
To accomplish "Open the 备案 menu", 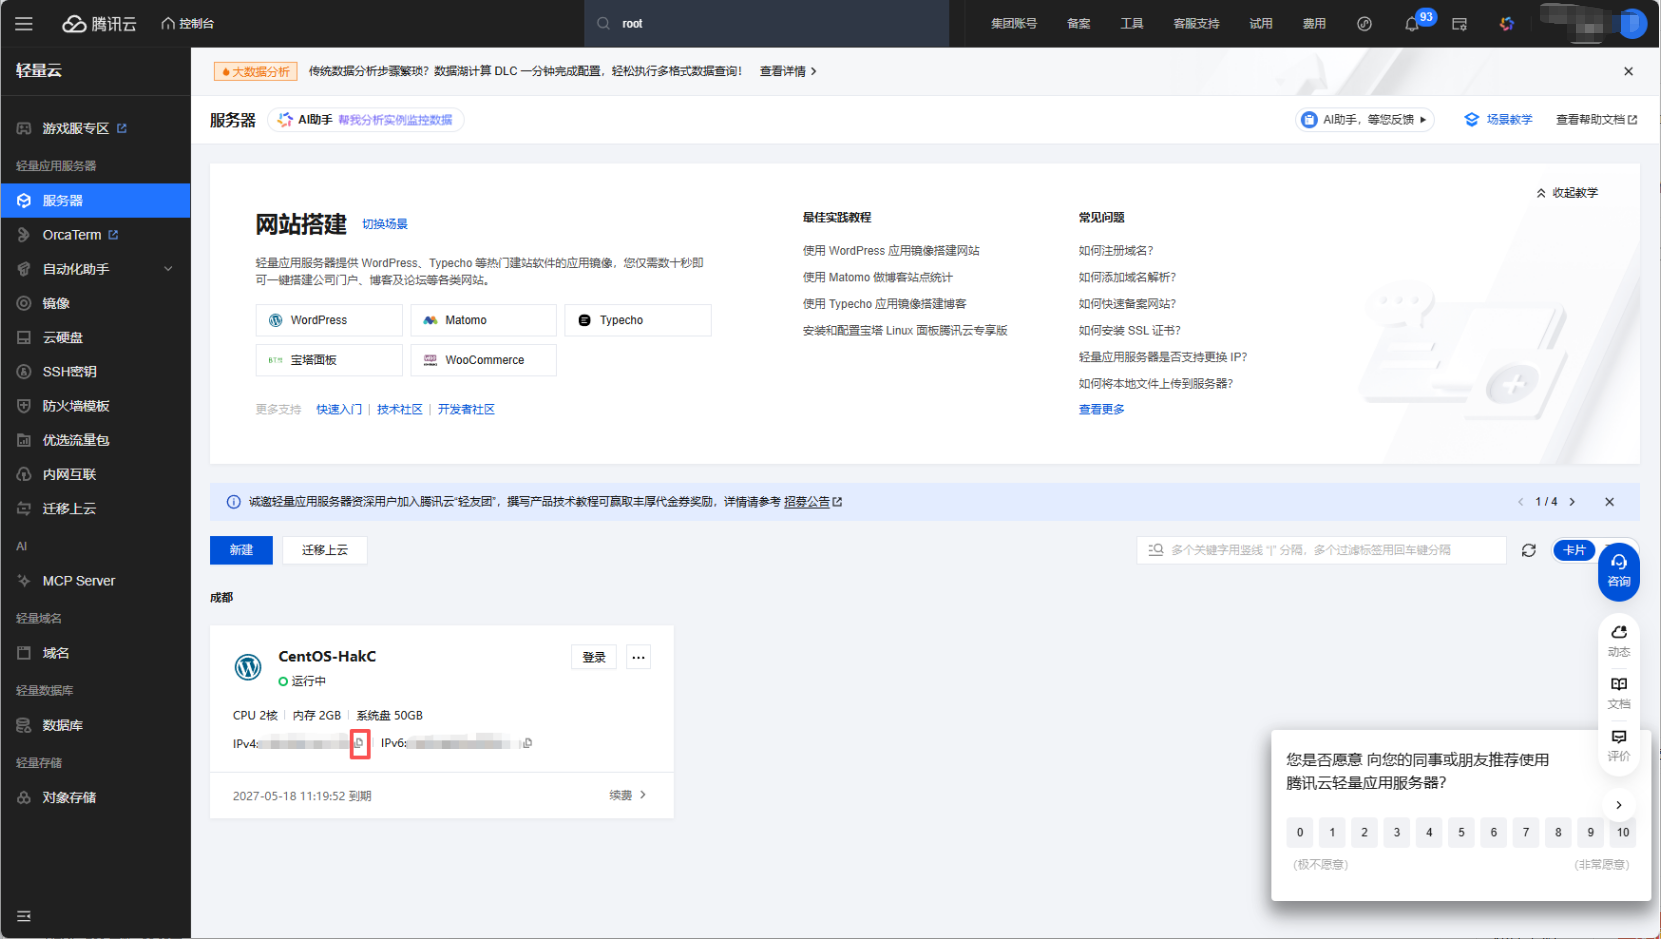I will (x=1078, y=23).
